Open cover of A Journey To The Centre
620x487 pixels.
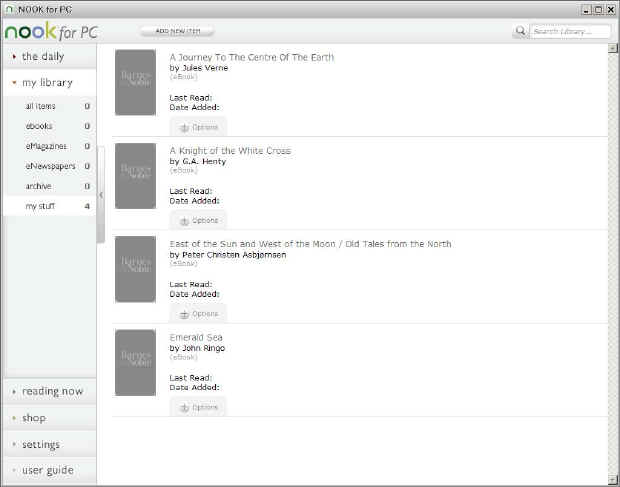pos(135,83)
